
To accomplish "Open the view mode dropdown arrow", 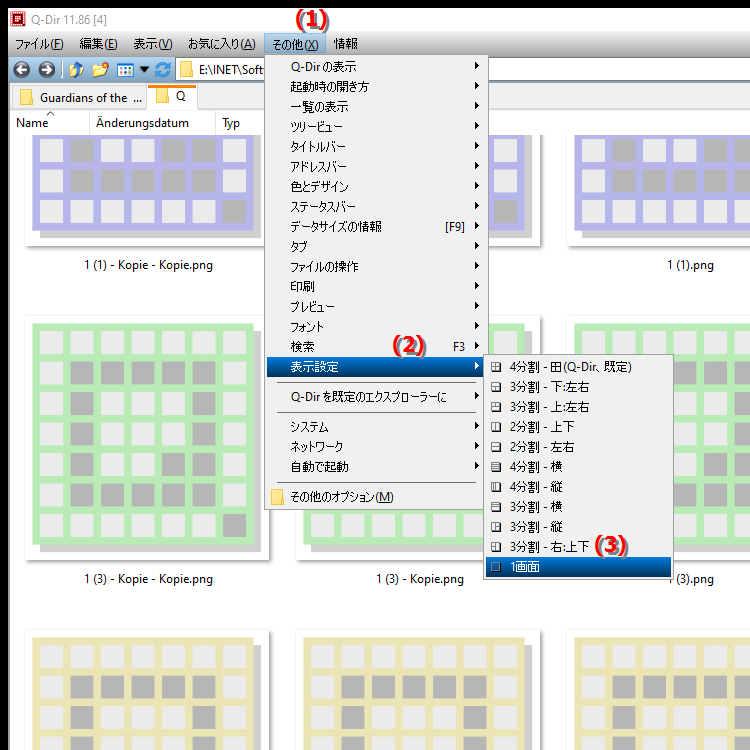I will (x=144, y=70).
